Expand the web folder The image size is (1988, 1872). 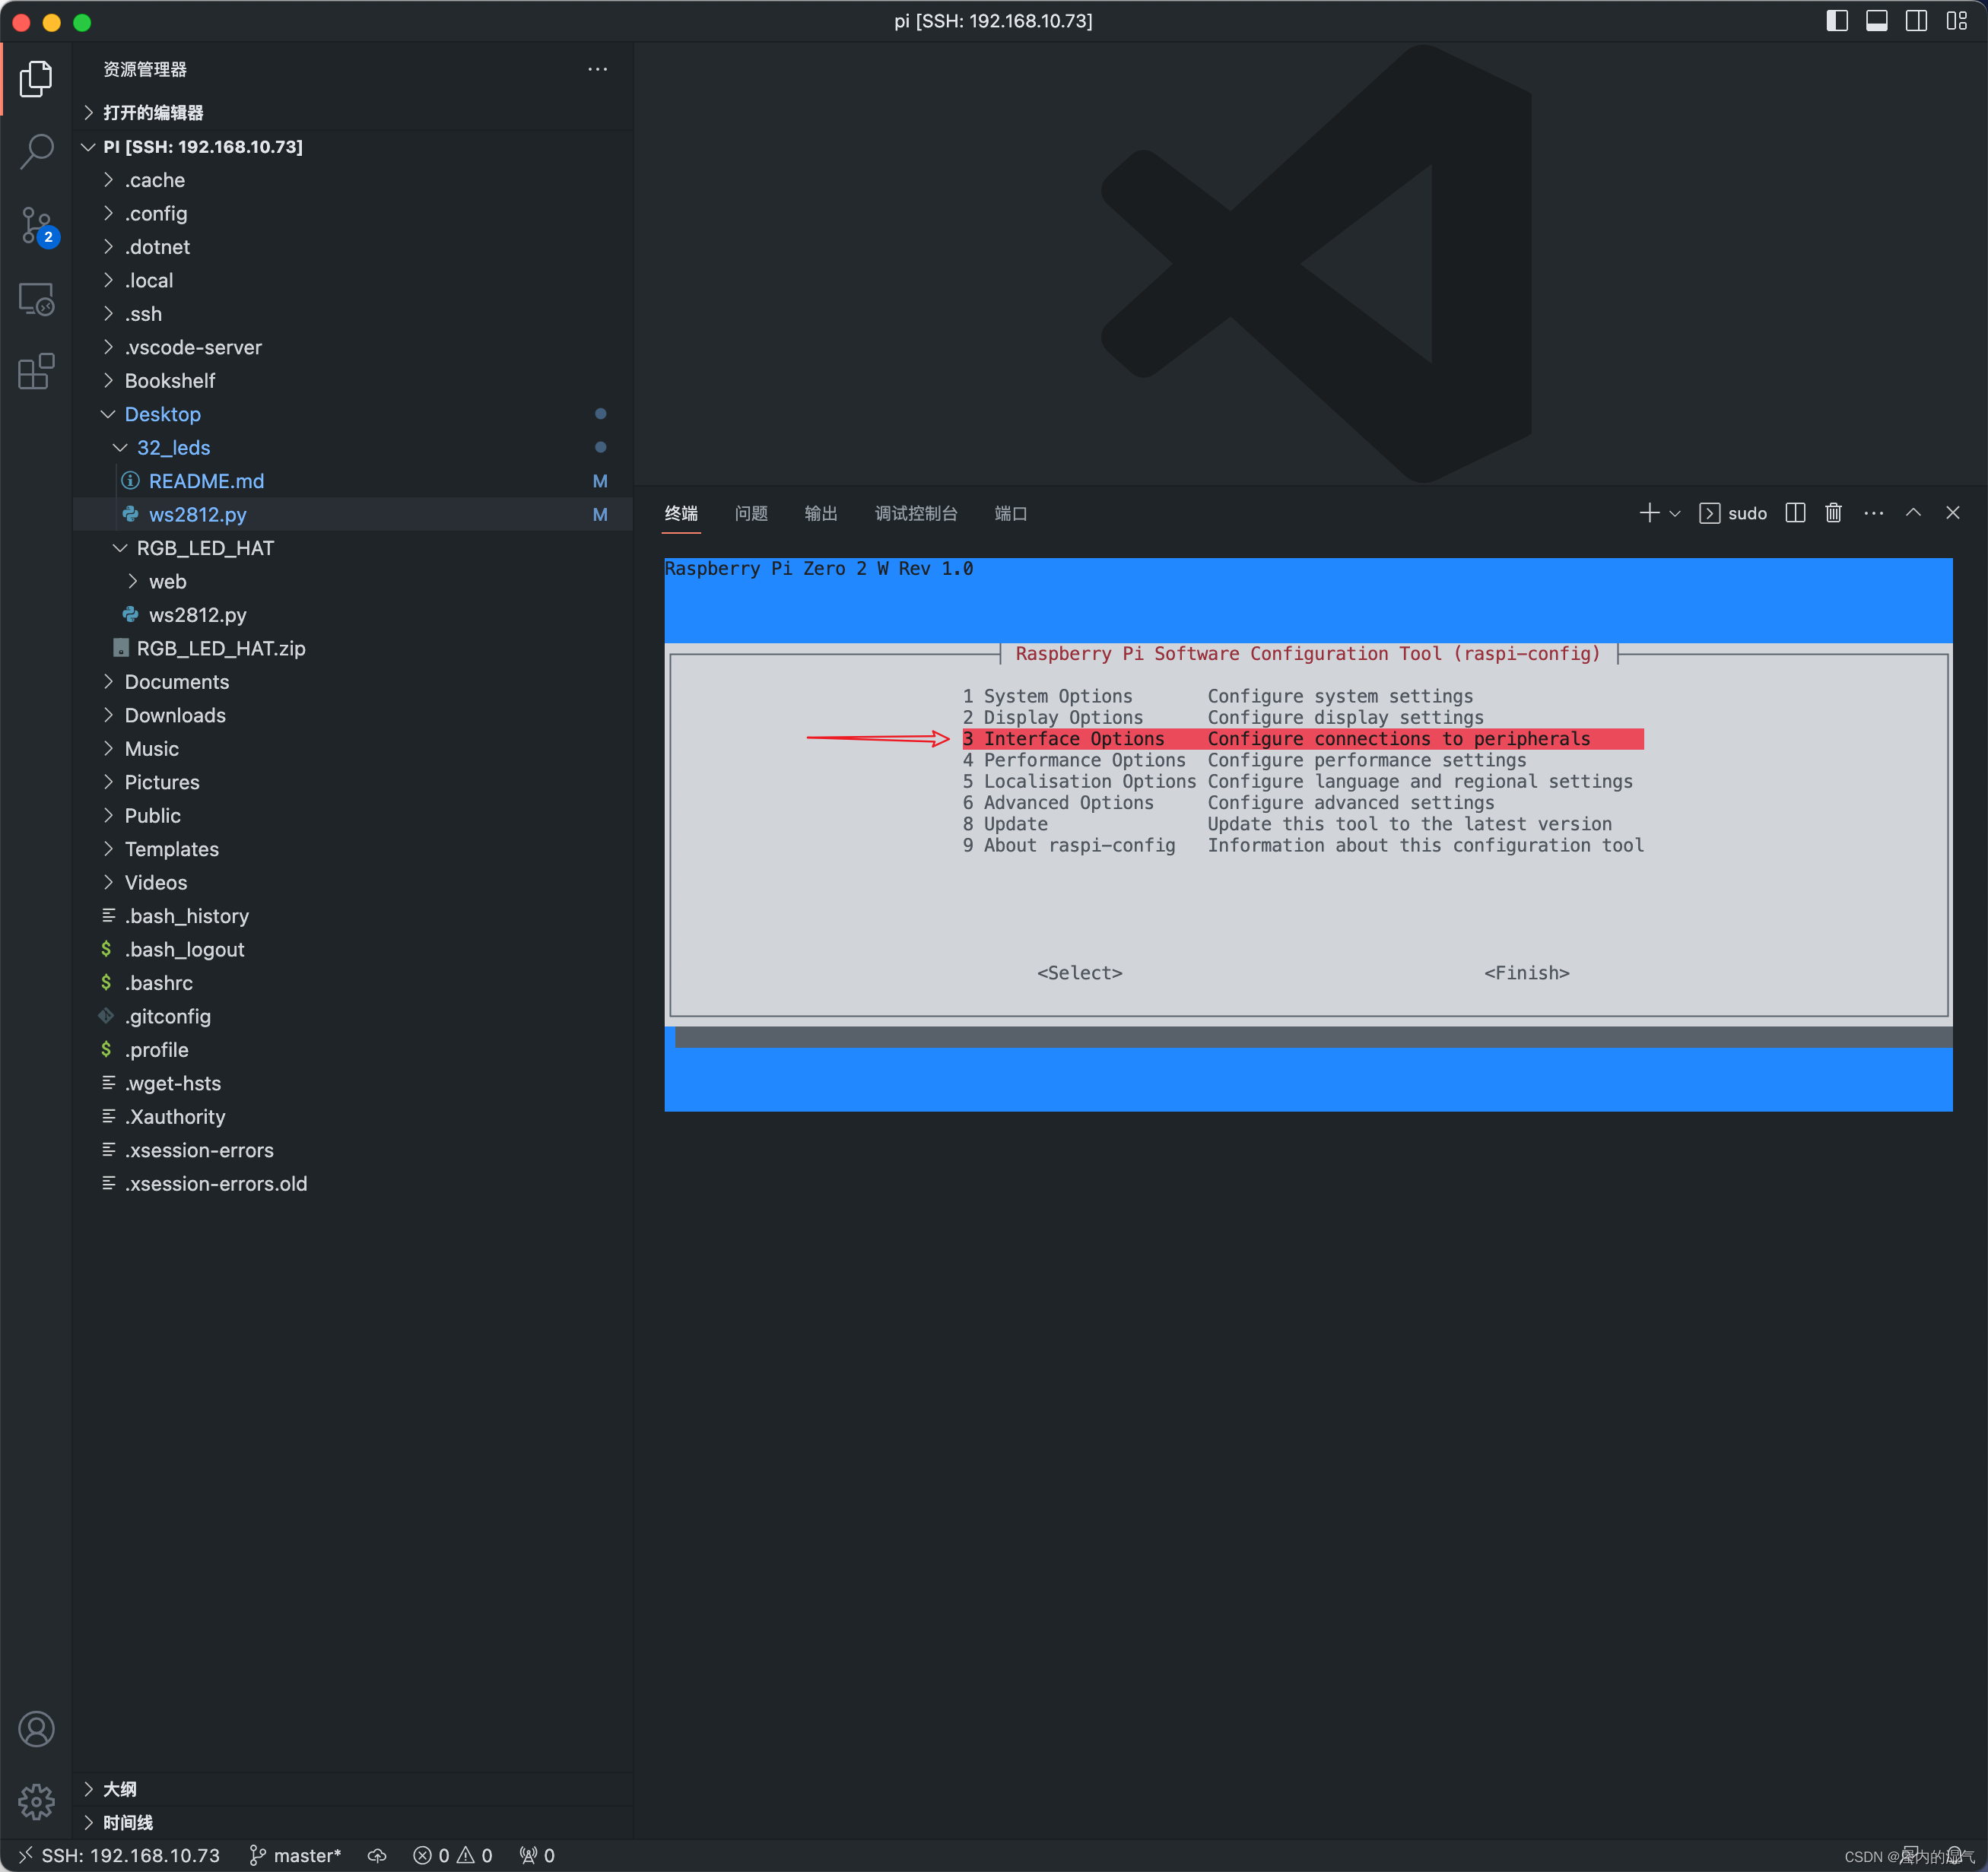click(x=353, y=581)
